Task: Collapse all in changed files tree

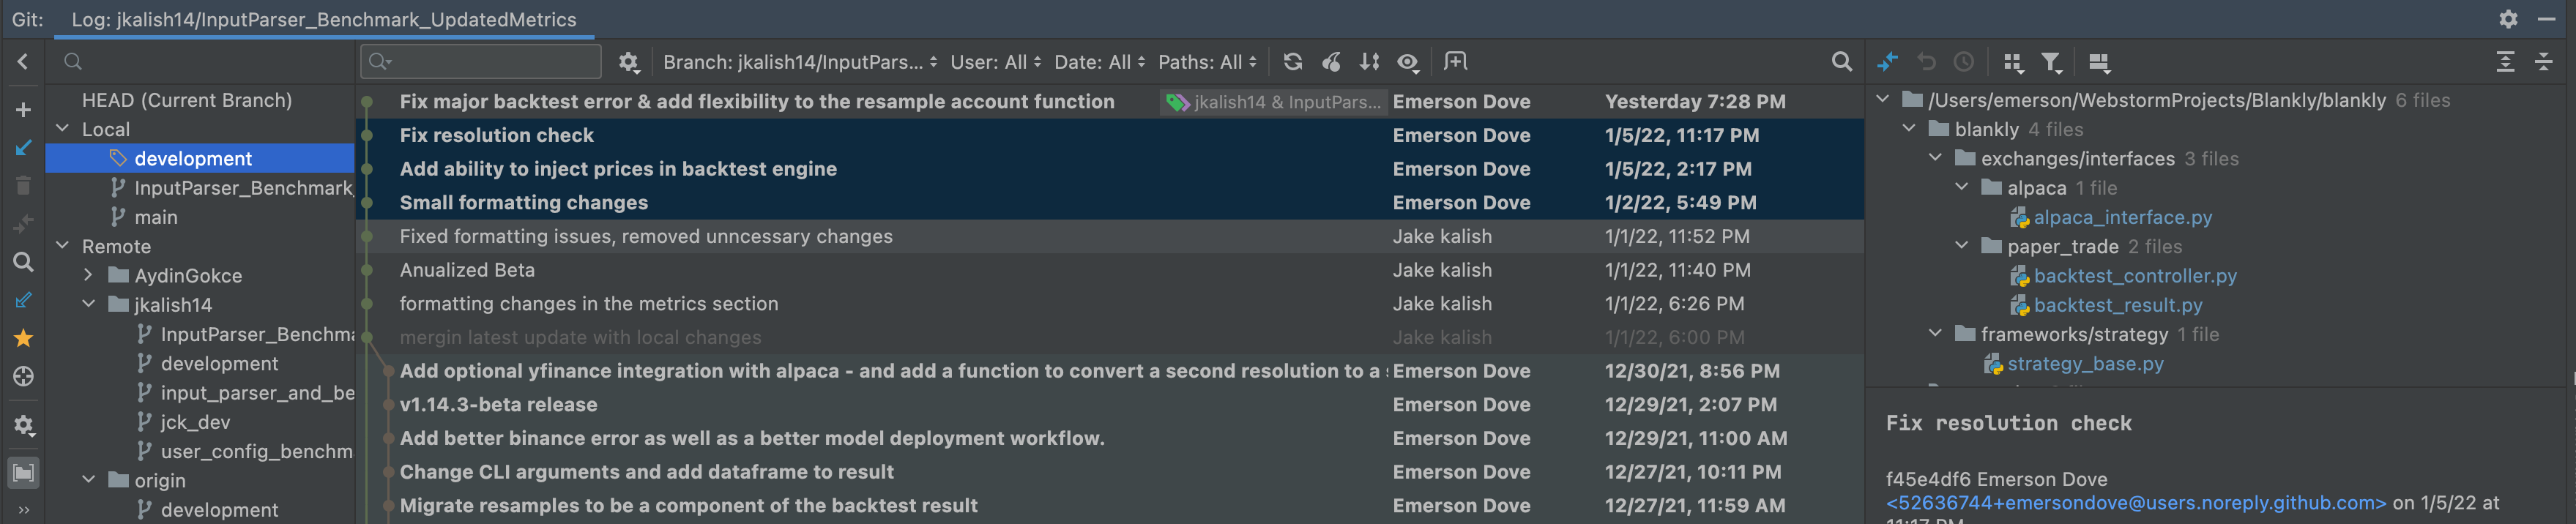Action: pyautogui.click(x=2543, y=62)
